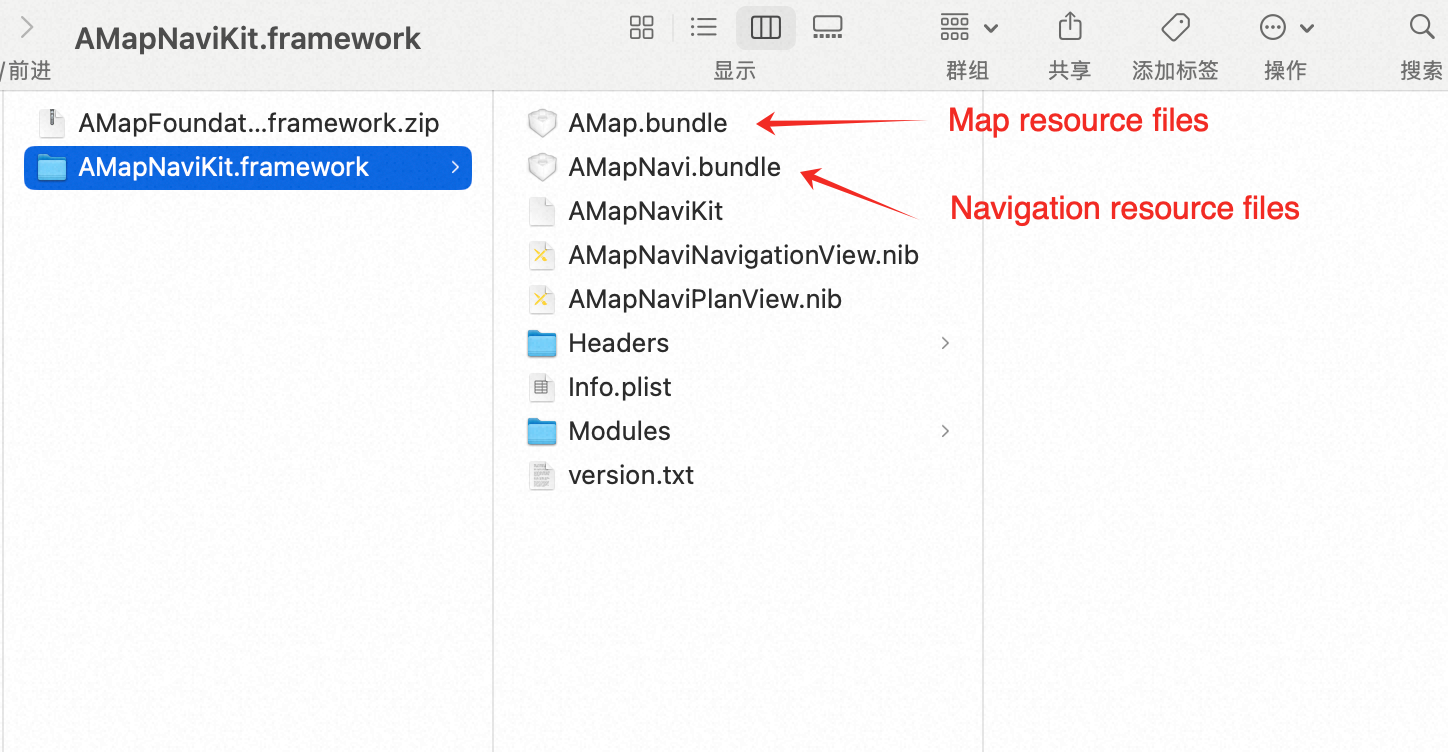The width and height of the screenshot is (1448, 752).
Task: Switch to icon grid view
Action: click(x=642, y=27)
